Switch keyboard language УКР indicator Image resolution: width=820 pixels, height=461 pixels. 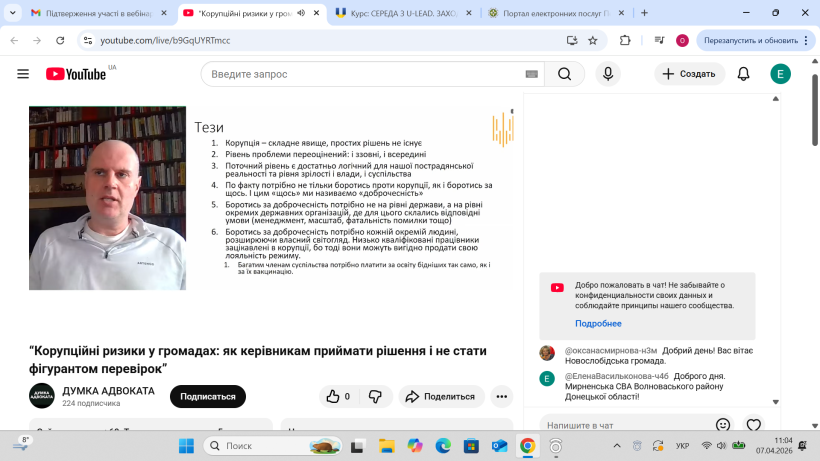pos(682,446)
